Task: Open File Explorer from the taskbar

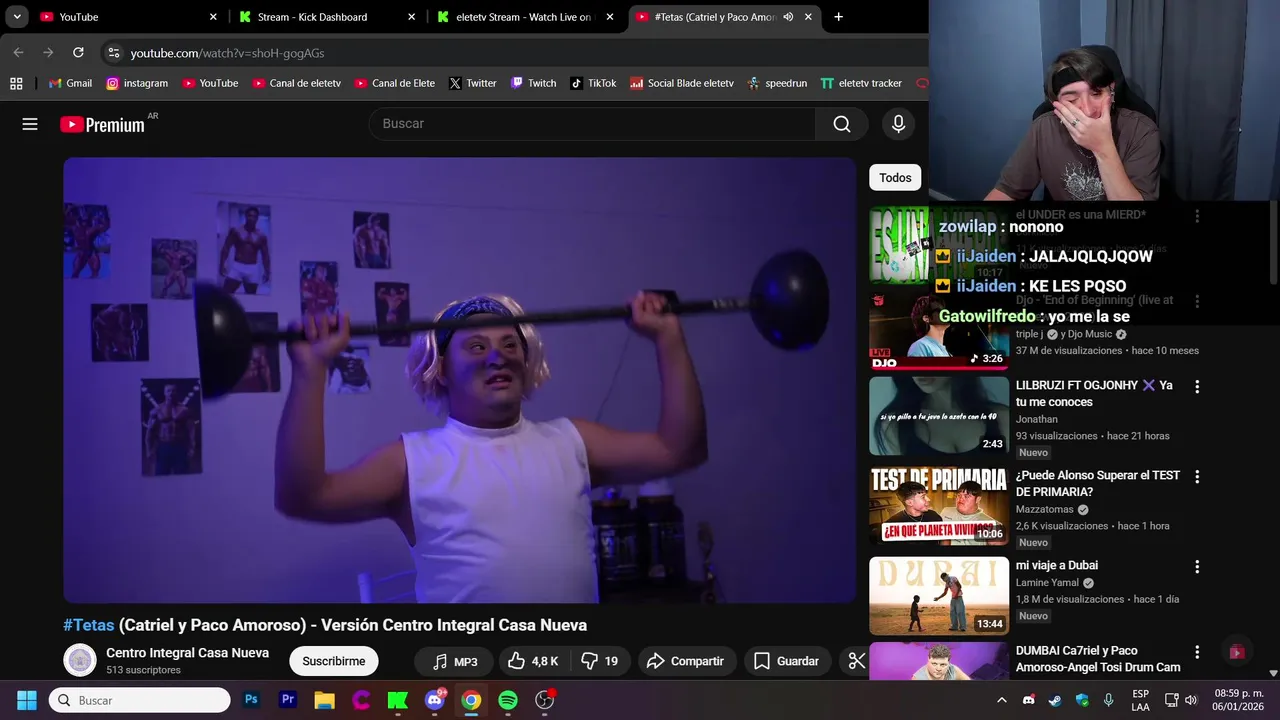Action: click(324, 700)
